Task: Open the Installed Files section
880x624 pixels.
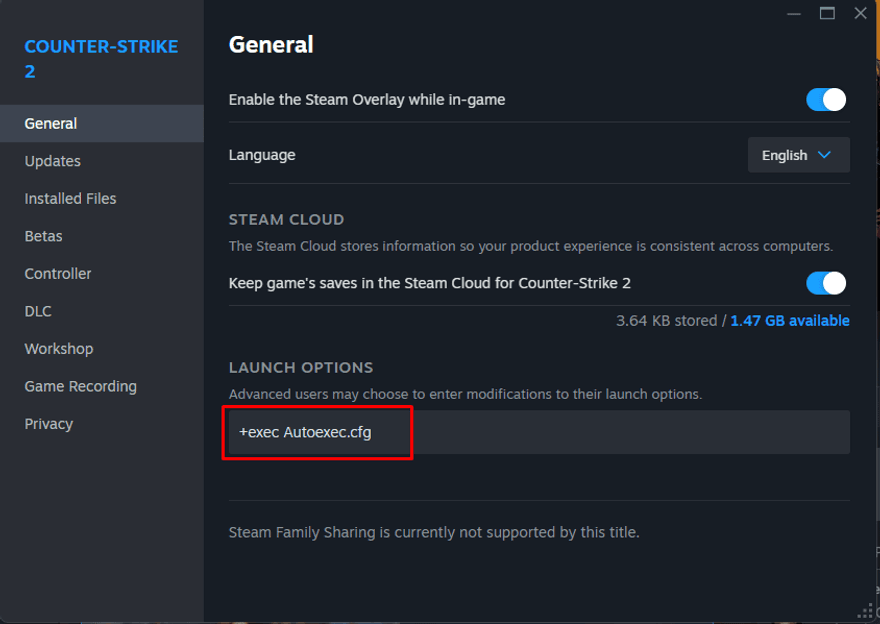Action: (70, 198)
